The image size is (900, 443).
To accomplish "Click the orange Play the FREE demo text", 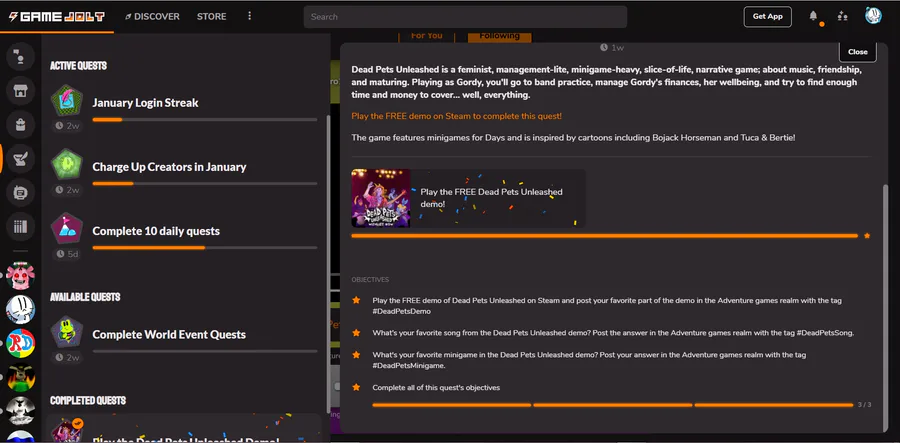I will pos(456,116).
